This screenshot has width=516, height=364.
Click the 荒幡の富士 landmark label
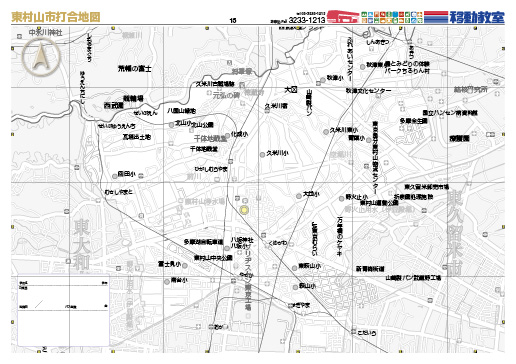click(135, 69)
